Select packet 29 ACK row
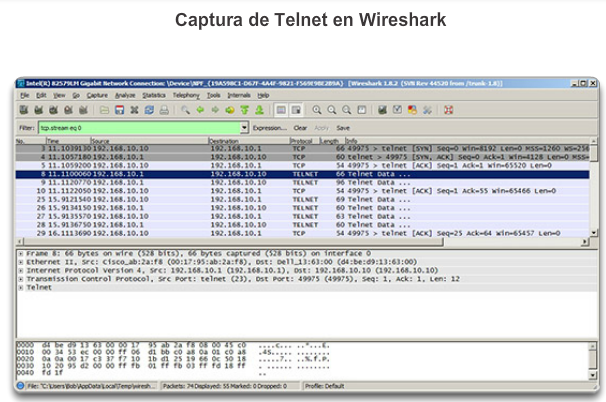606x402 pixels. [x=302, y=233]
